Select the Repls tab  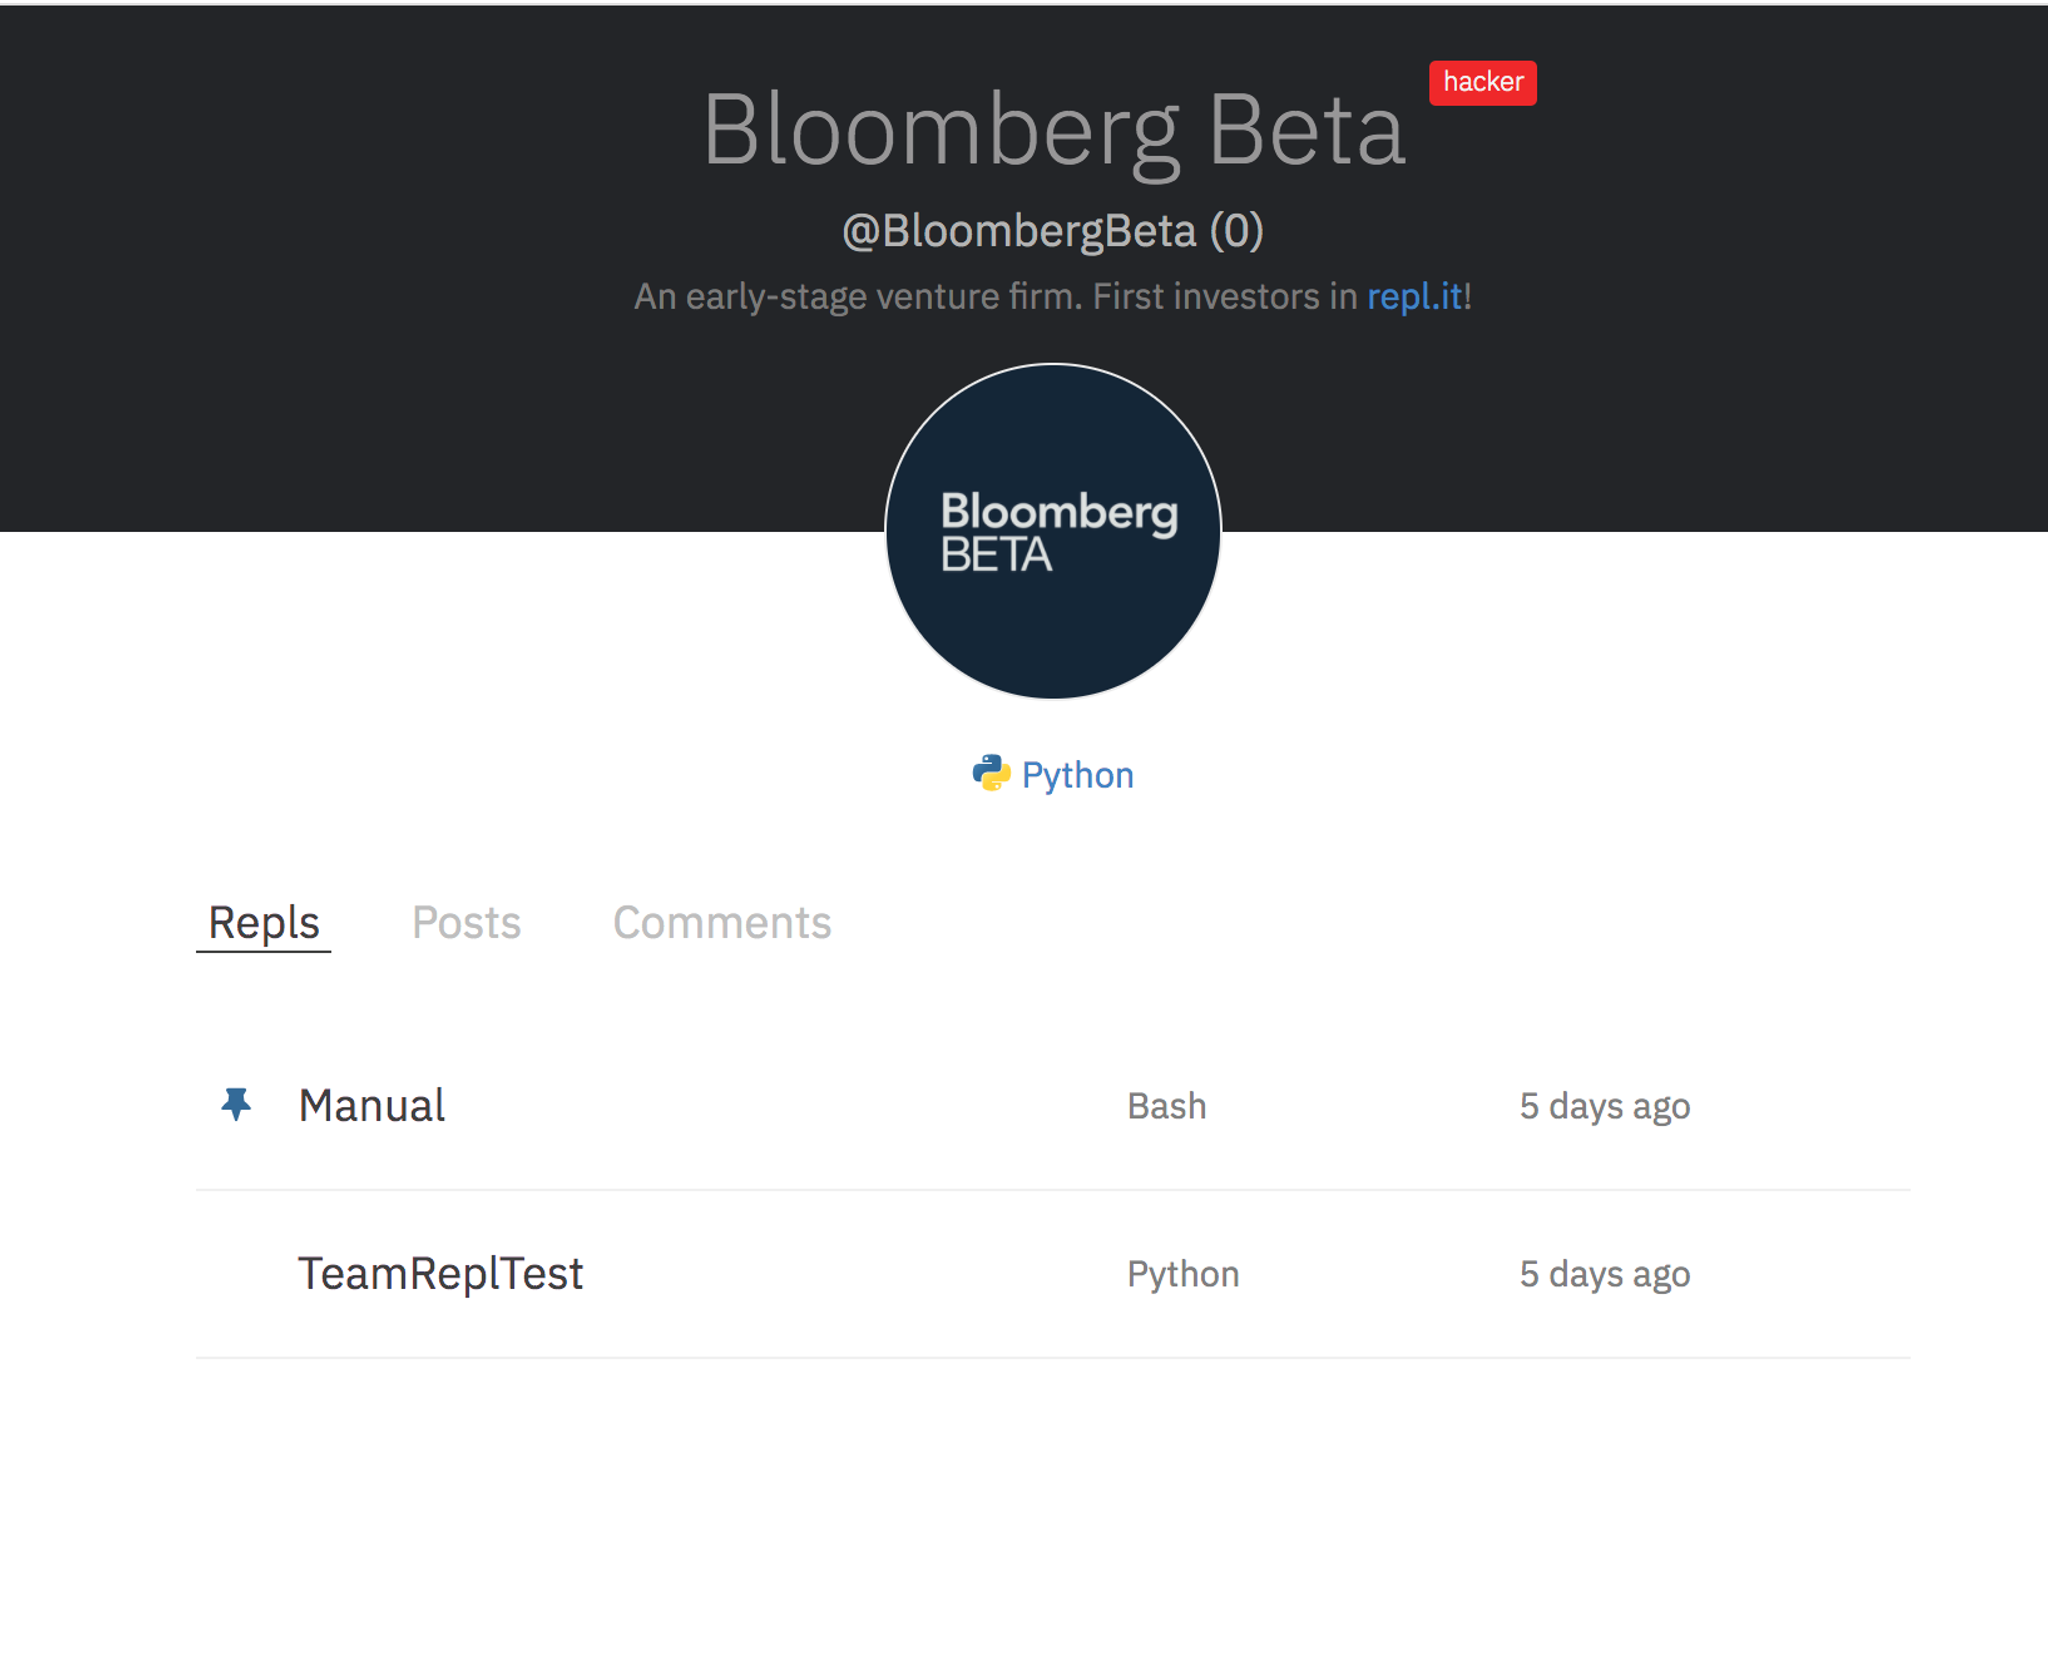pos(262,922)
